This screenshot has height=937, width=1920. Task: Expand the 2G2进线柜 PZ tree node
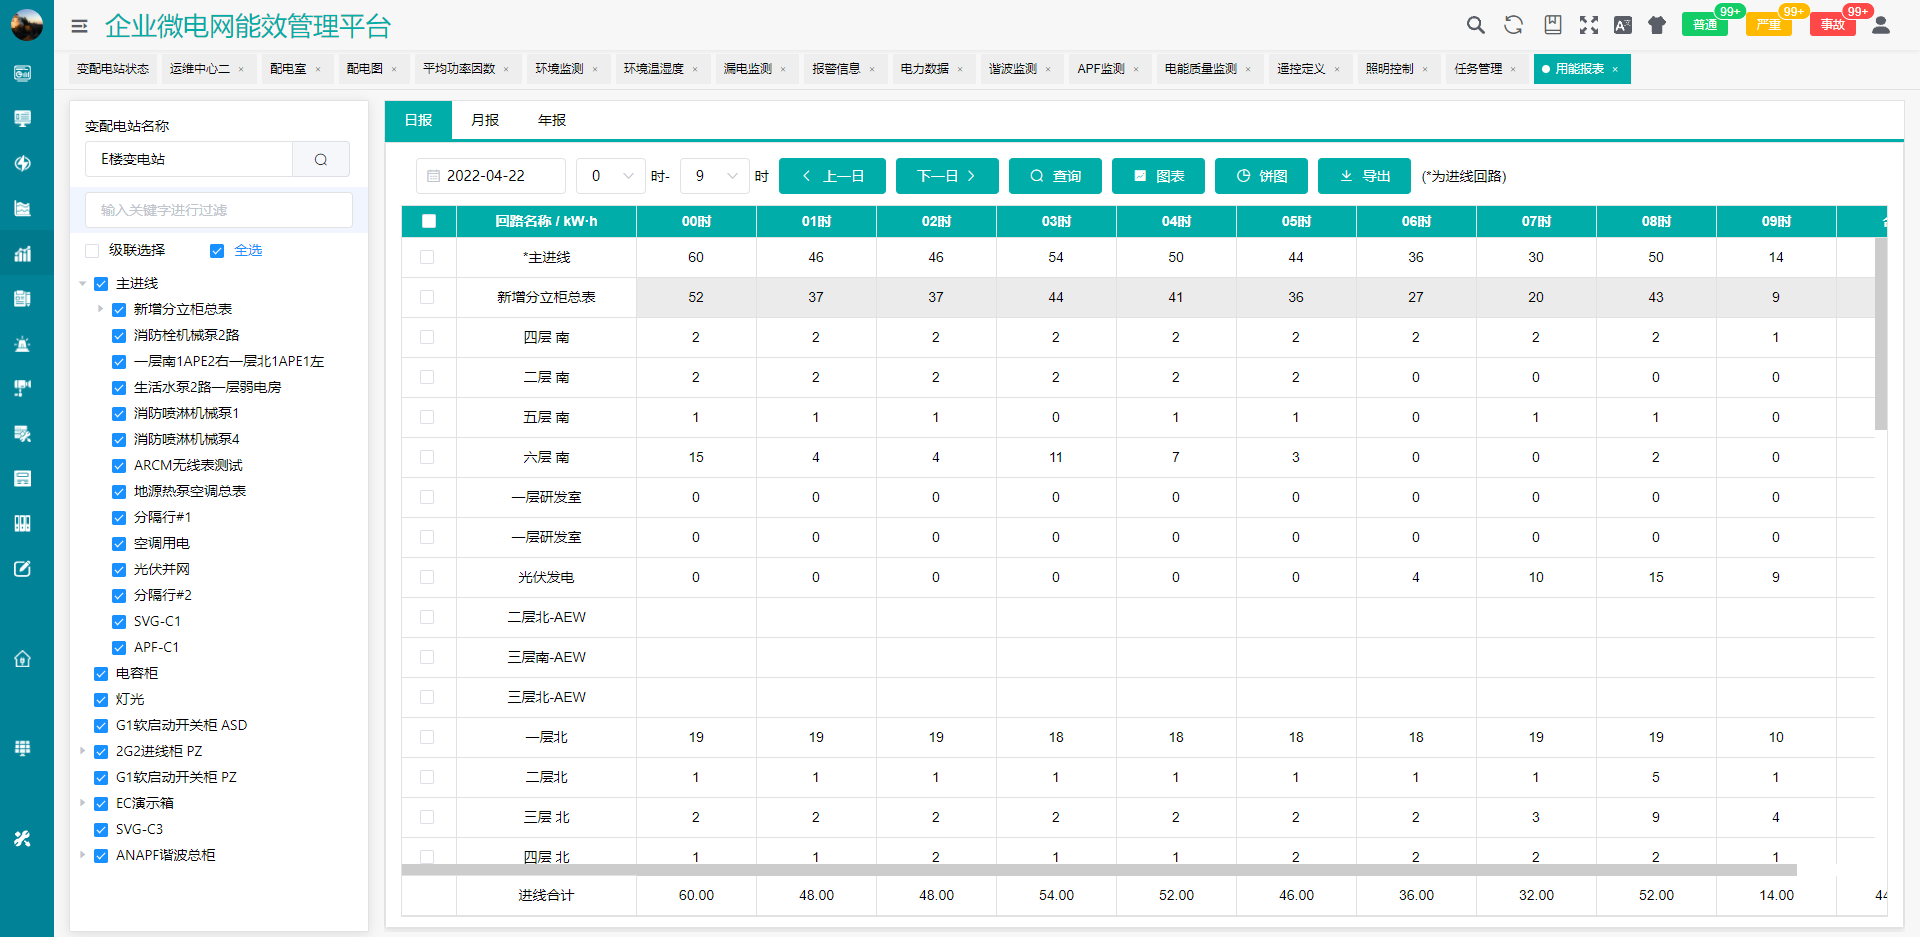[x=84, y=751]
